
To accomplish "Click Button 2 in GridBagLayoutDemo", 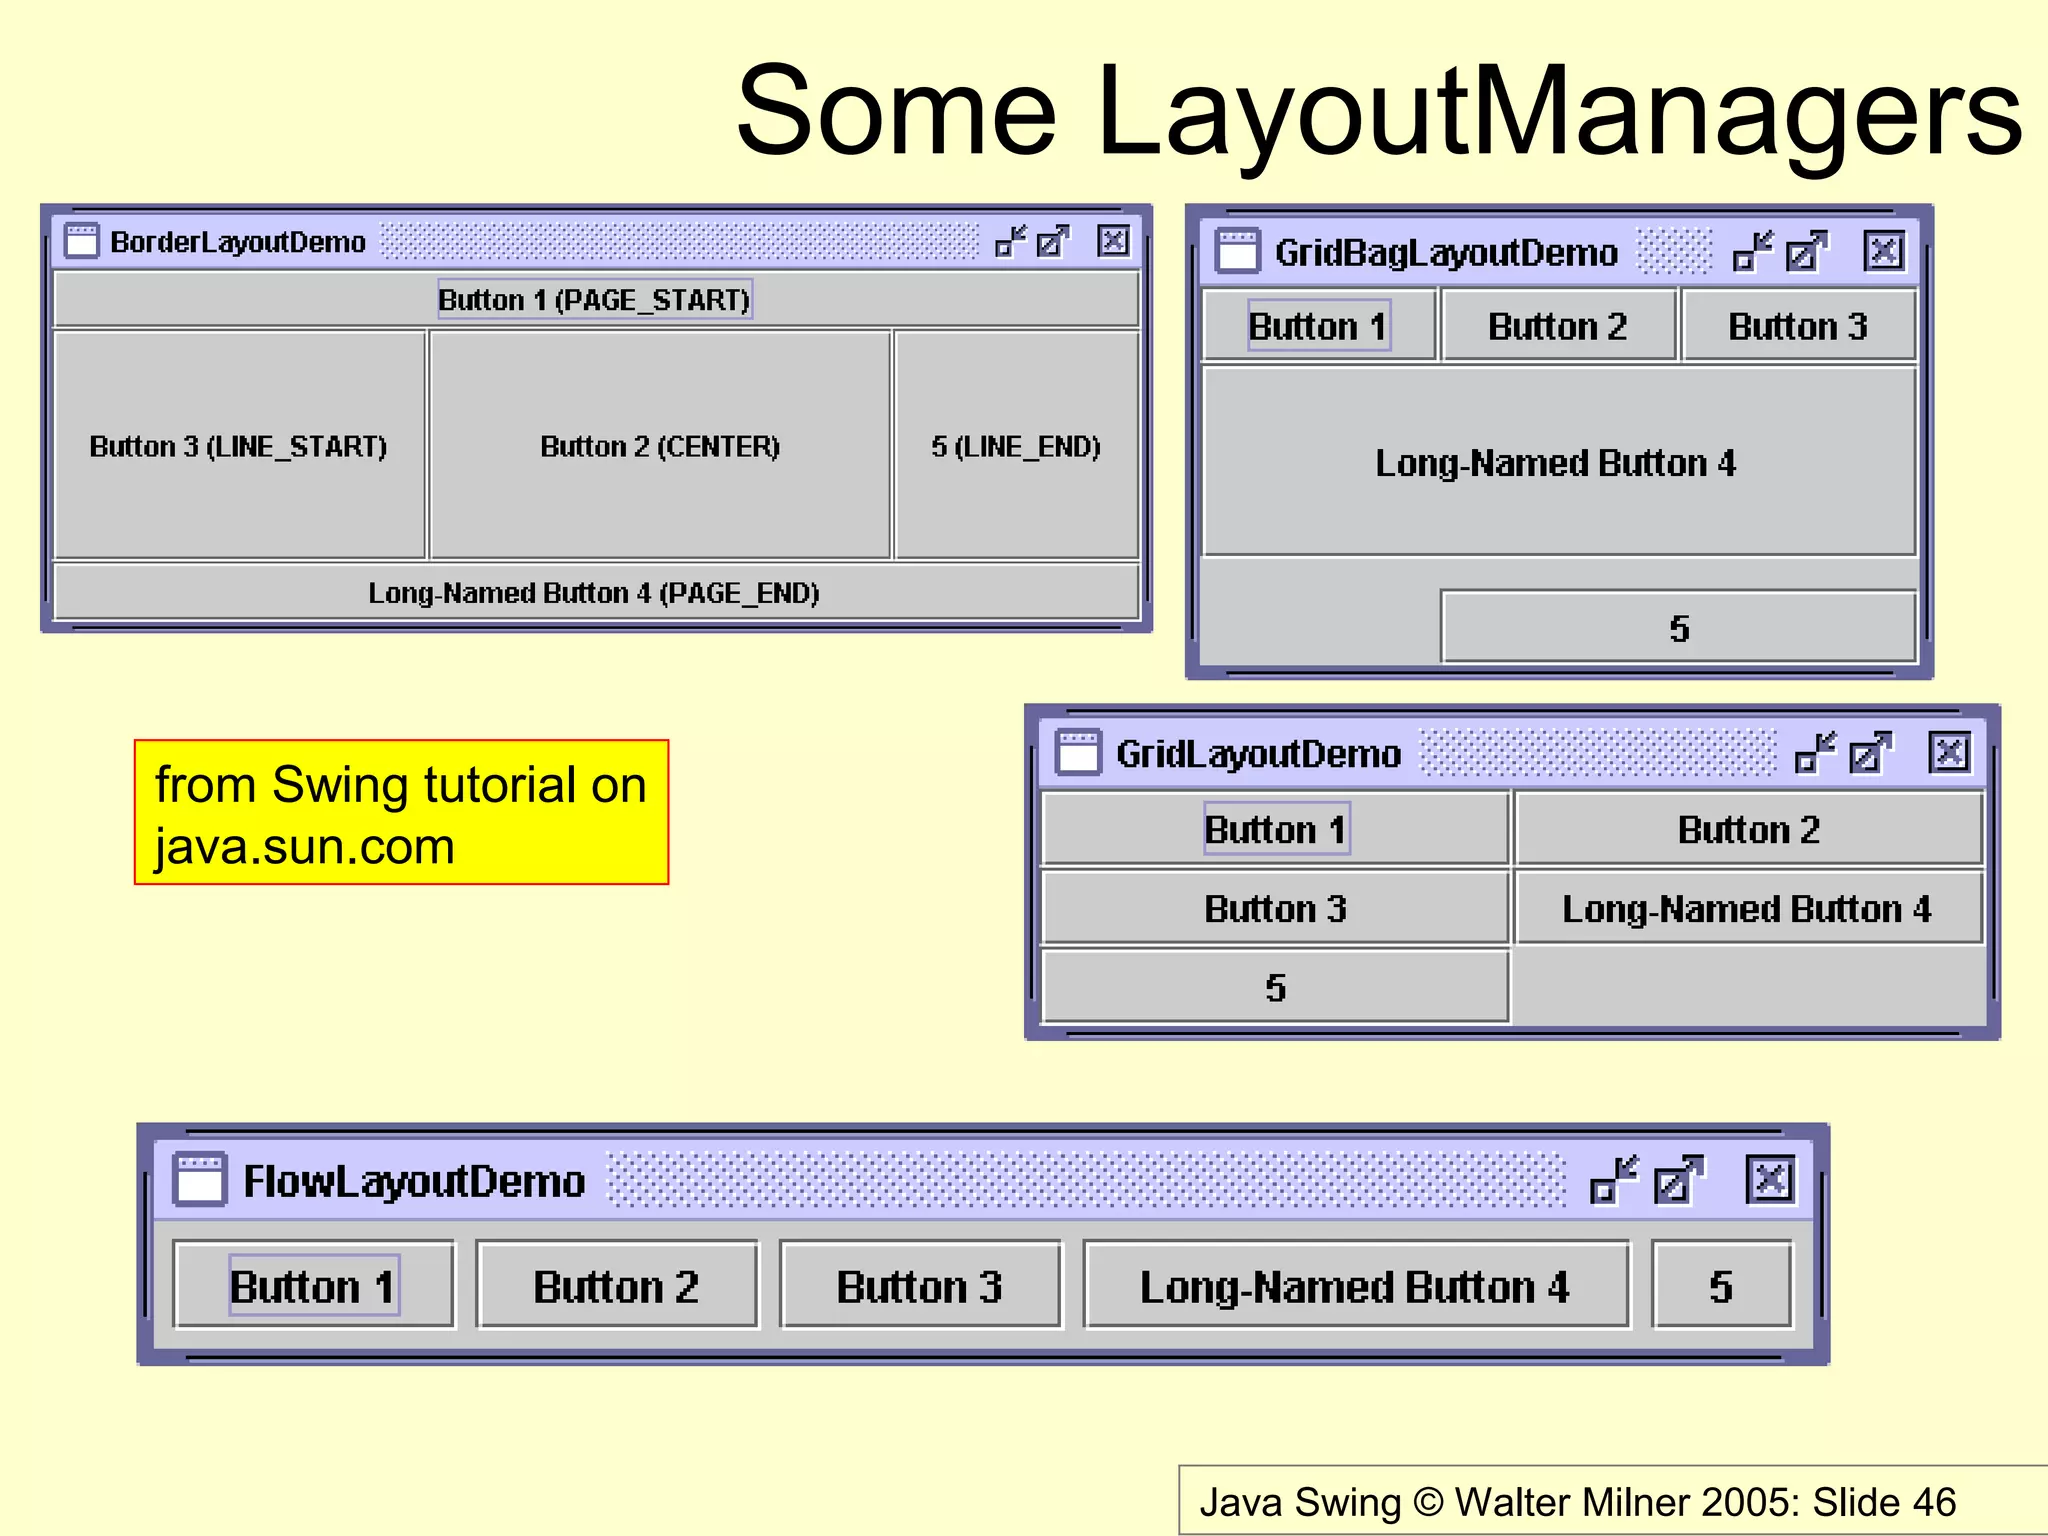I will (1558, 325).
